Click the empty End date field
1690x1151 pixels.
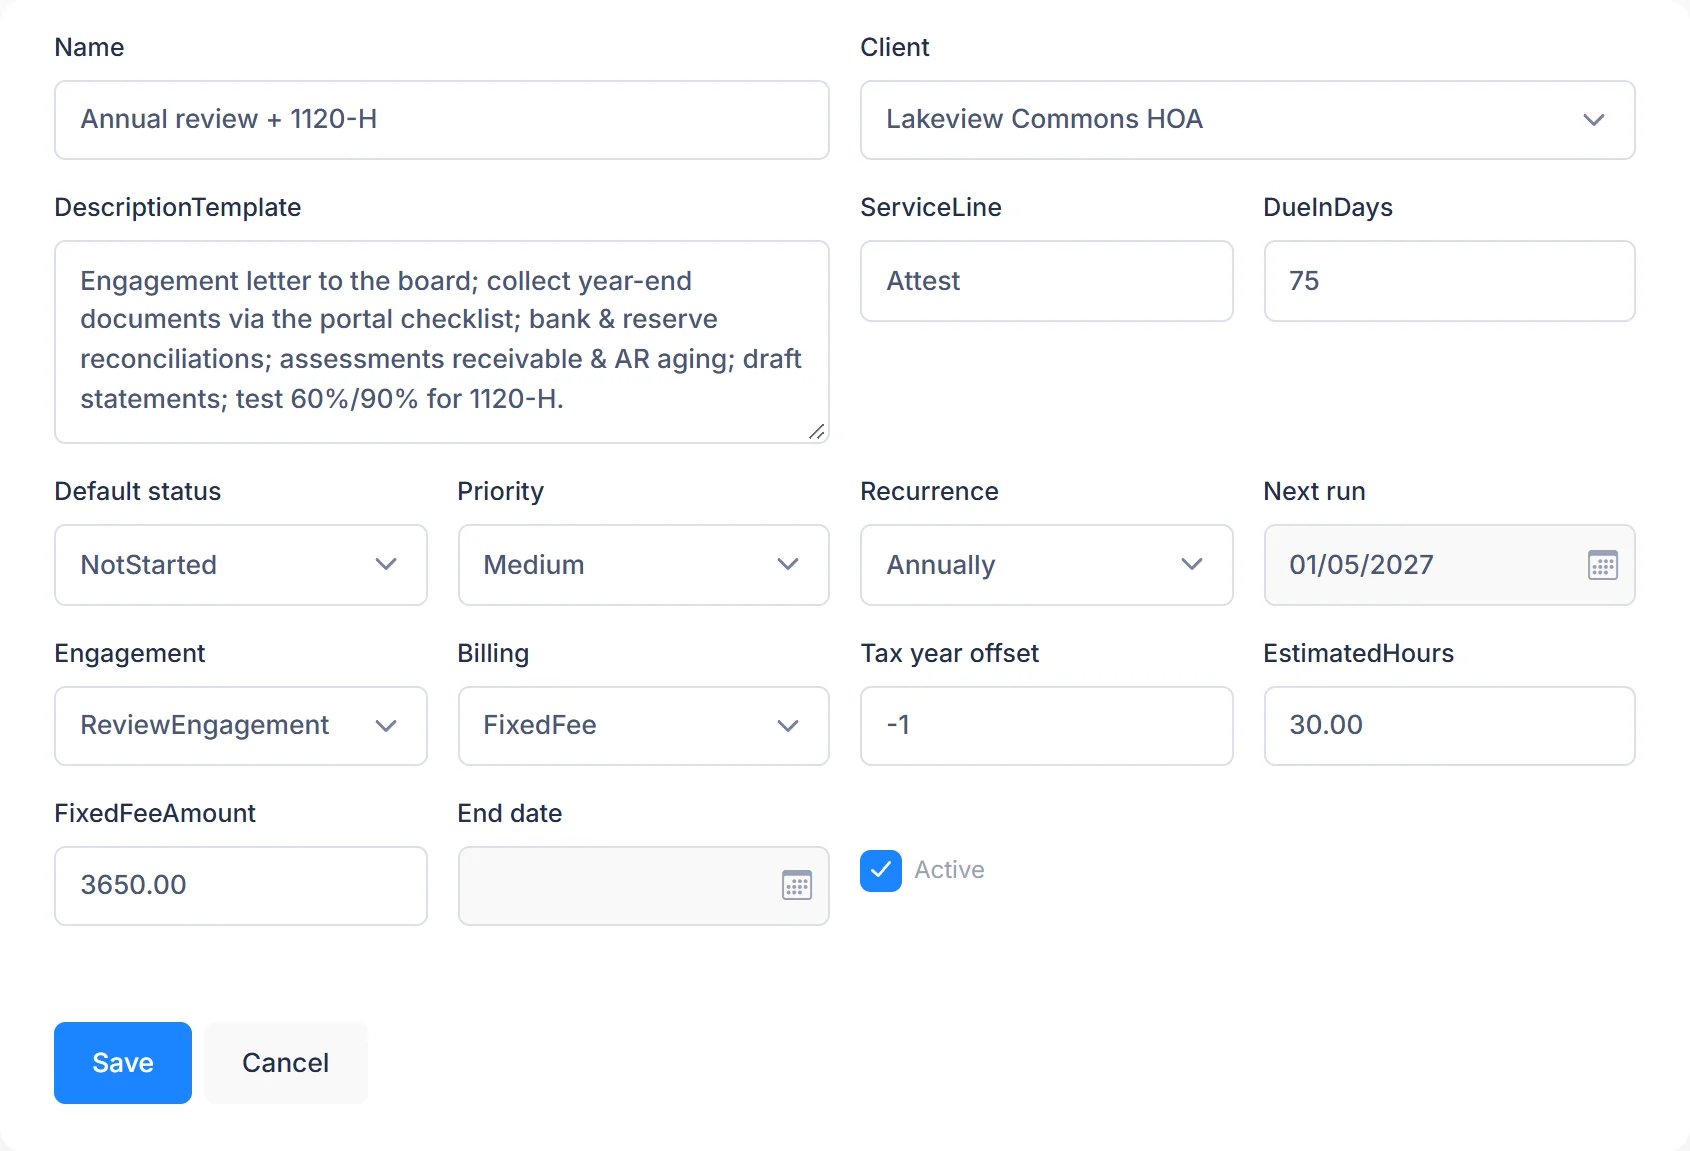tap(643, 886)
